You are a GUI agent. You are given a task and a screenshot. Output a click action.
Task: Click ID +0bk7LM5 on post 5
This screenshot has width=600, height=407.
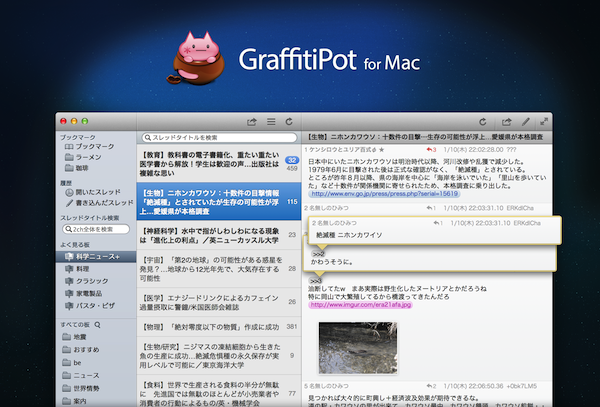pos(522,386)
